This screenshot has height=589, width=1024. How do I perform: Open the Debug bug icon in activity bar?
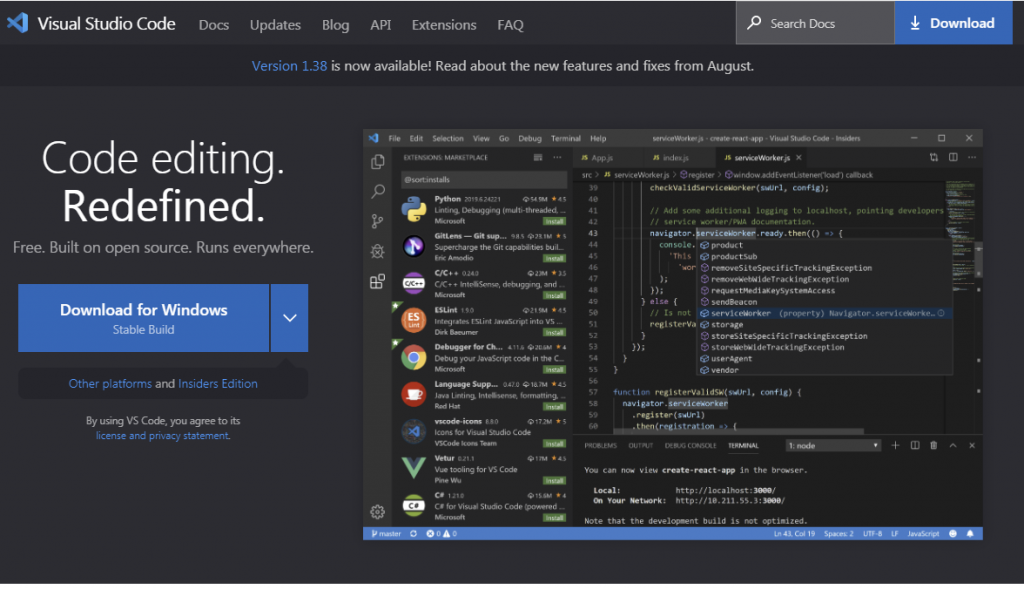[x=377, y=251]
